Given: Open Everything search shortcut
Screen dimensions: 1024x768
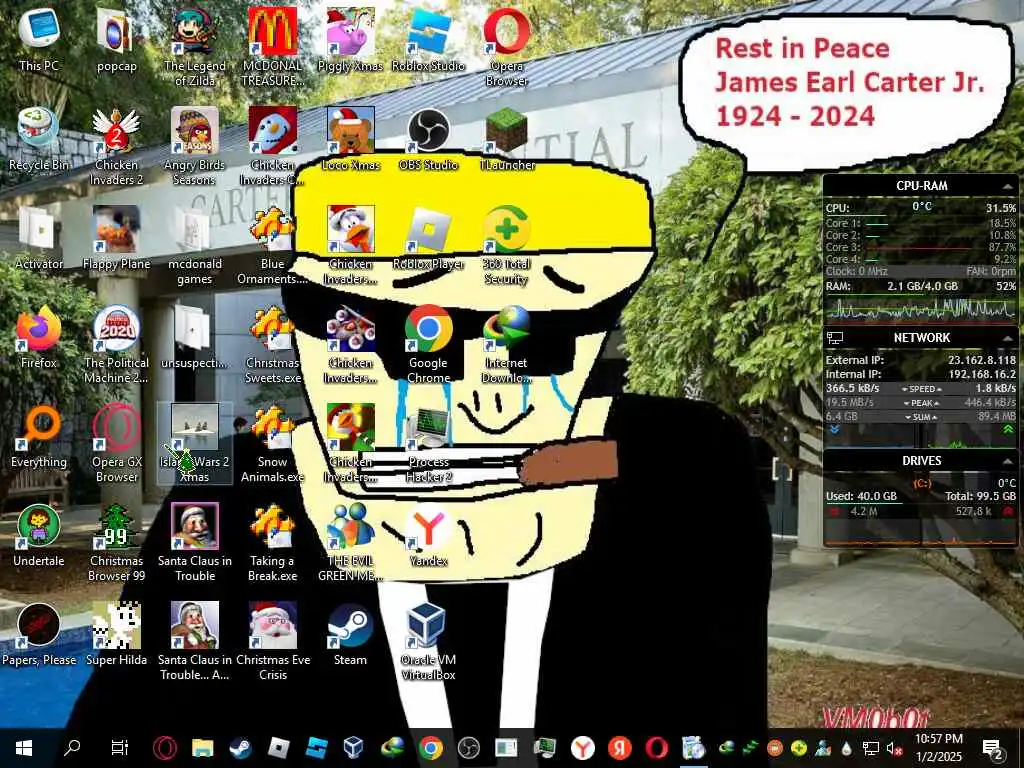Looking at the screenshot, I should (39, 436).
